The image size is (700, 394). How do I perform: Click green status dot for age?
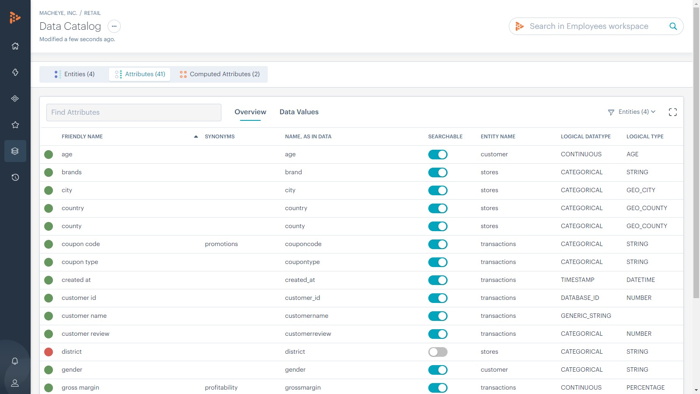click(49, 154)
